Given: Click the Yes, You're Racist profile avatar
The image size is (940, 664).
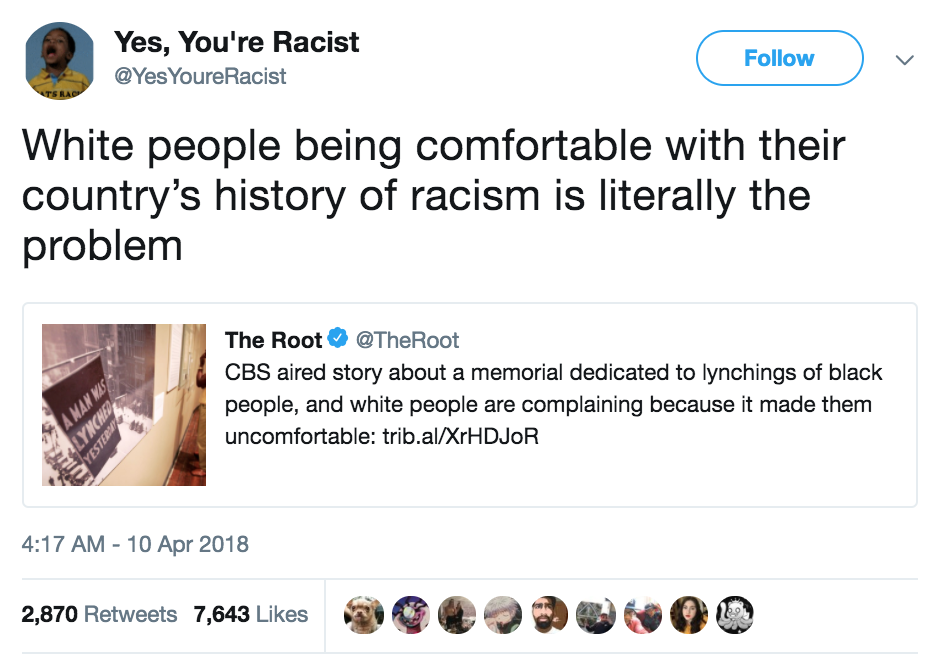Looking at the screenshot, I should [x=59, y=59].
